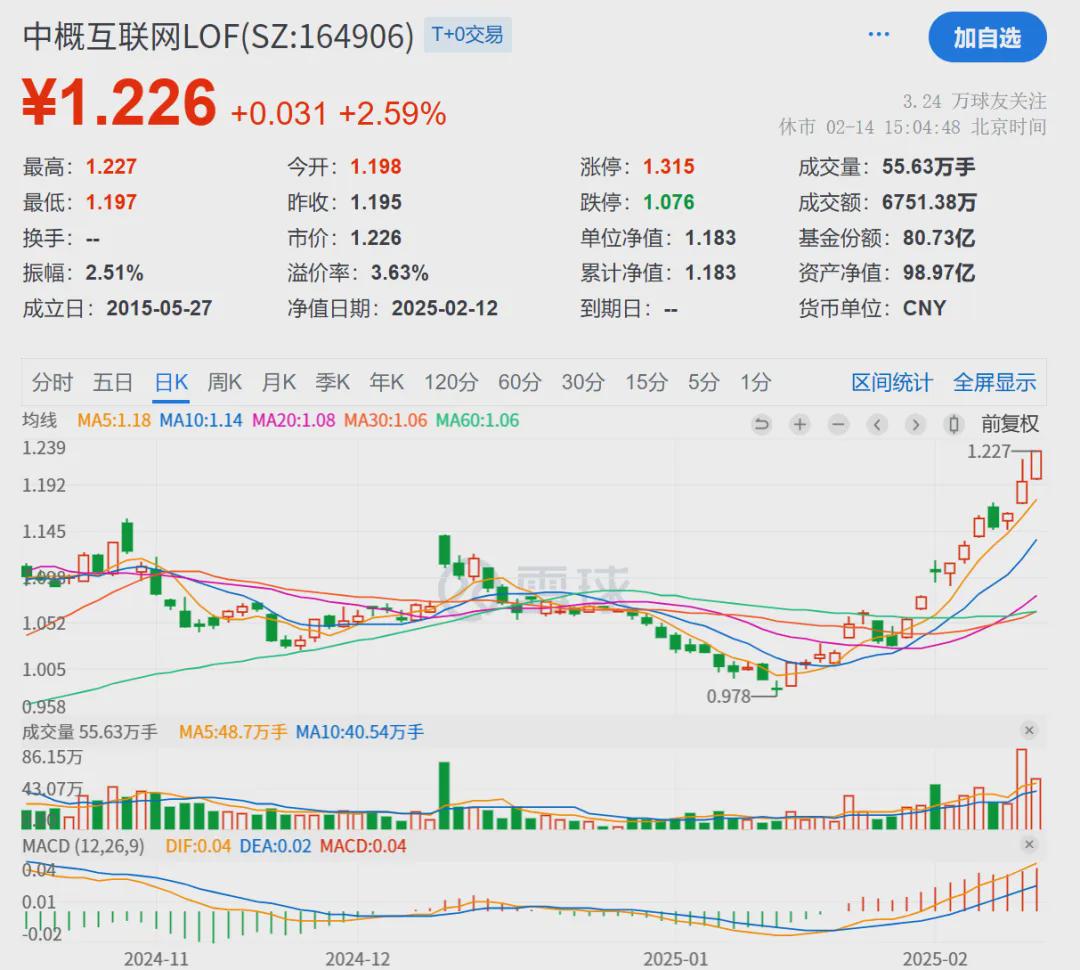This screenshot has width=1080, height=970.
Task: Open the three-dot more options menu
Action: point(878,34)
